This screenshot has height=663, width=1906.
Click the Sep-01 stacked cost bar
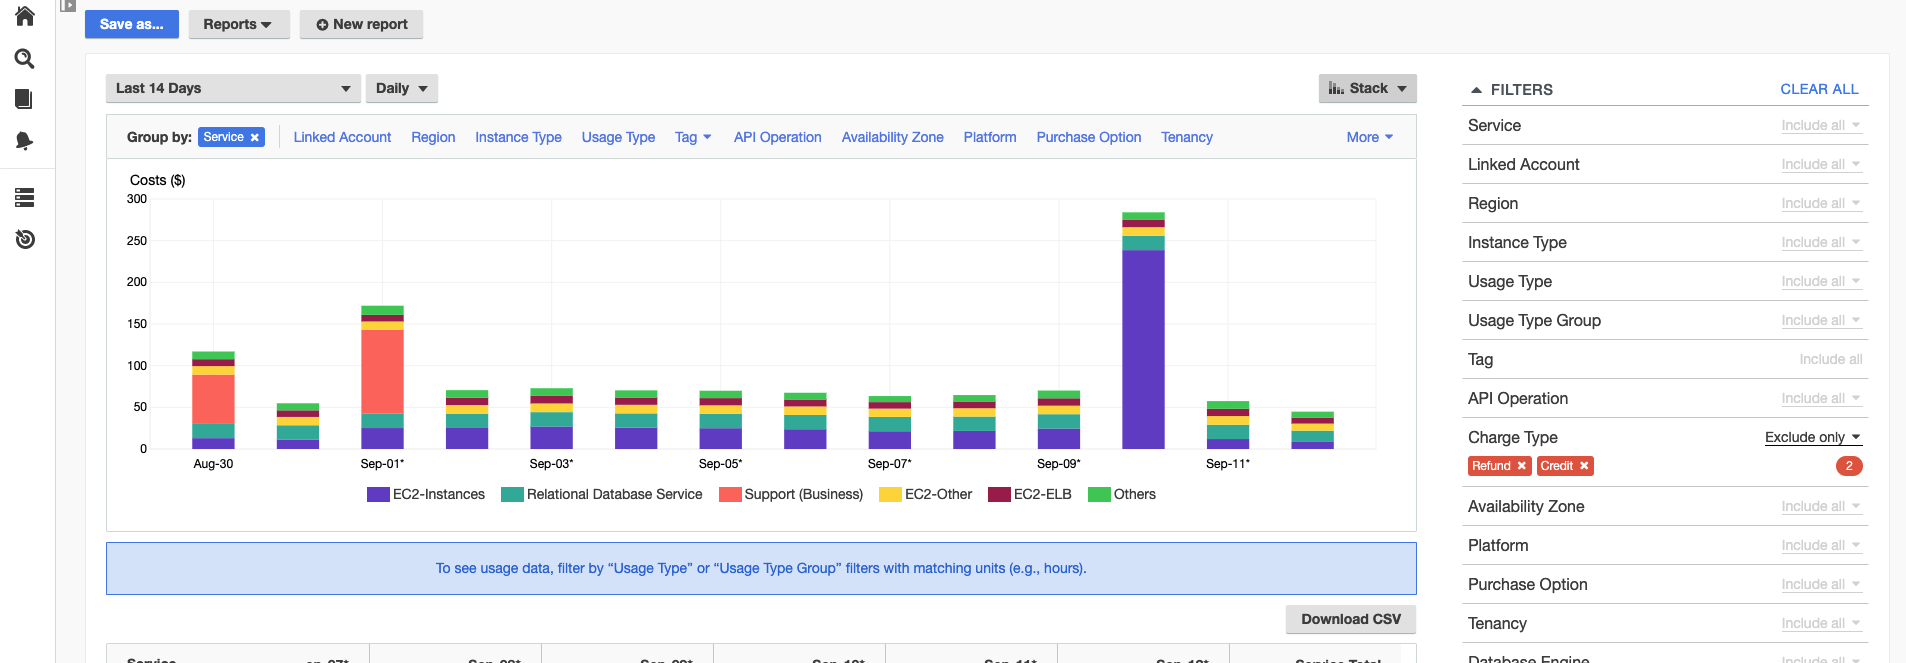point(382,377)
